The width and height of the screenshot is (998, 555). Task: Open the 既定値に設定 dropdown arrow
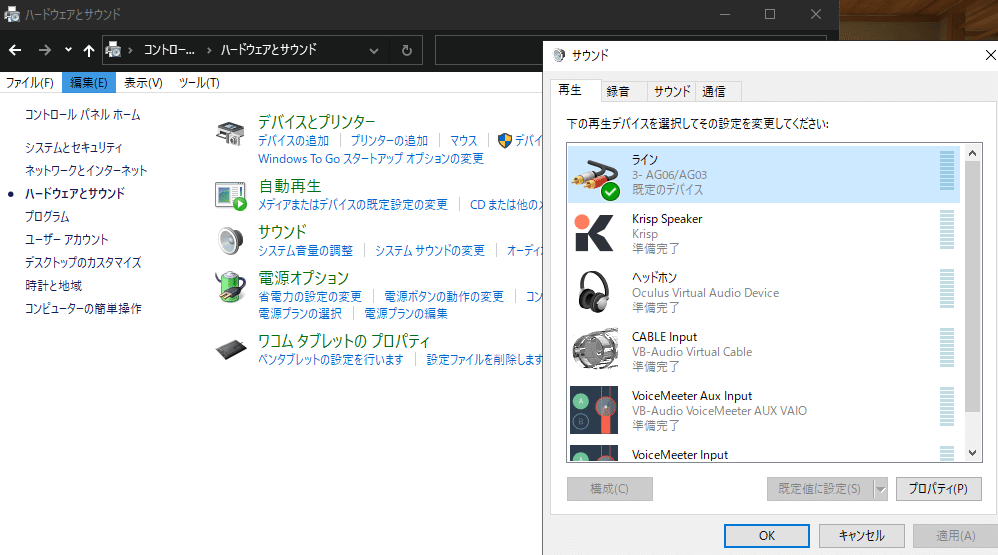coord(880,489)
